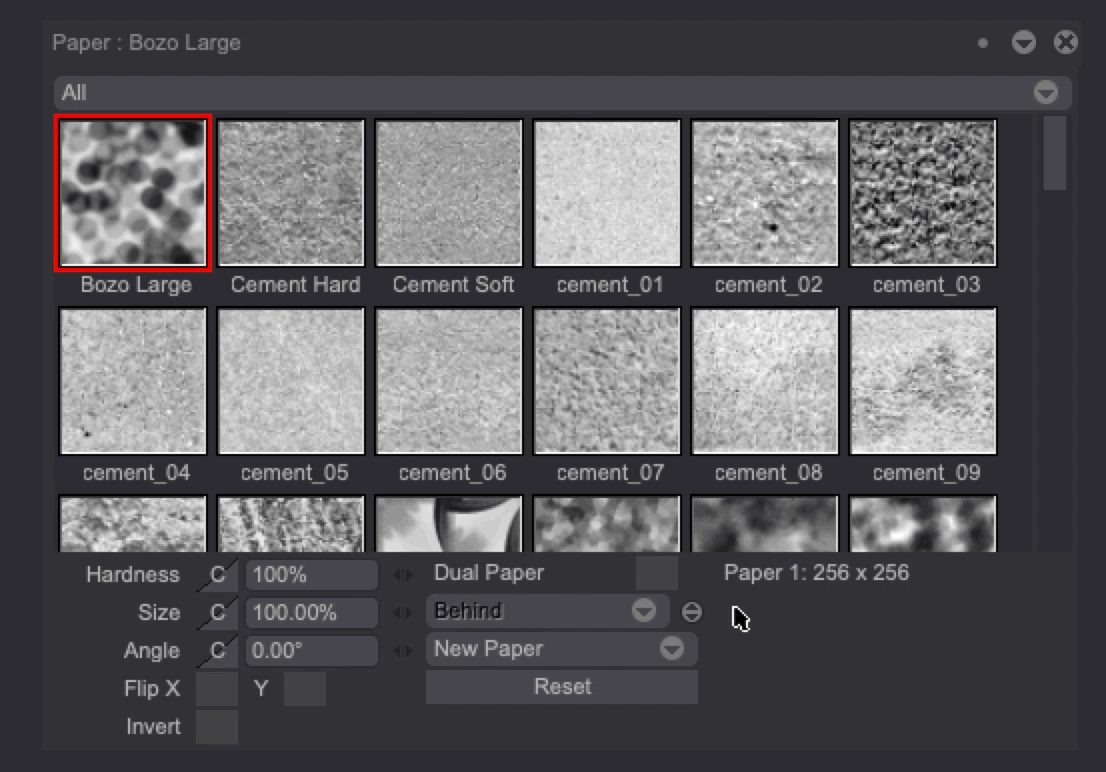The height and width of the screenshot is (772, 1106).
Task: Click the Size curve C icon
Action: (x=217, y=613)
